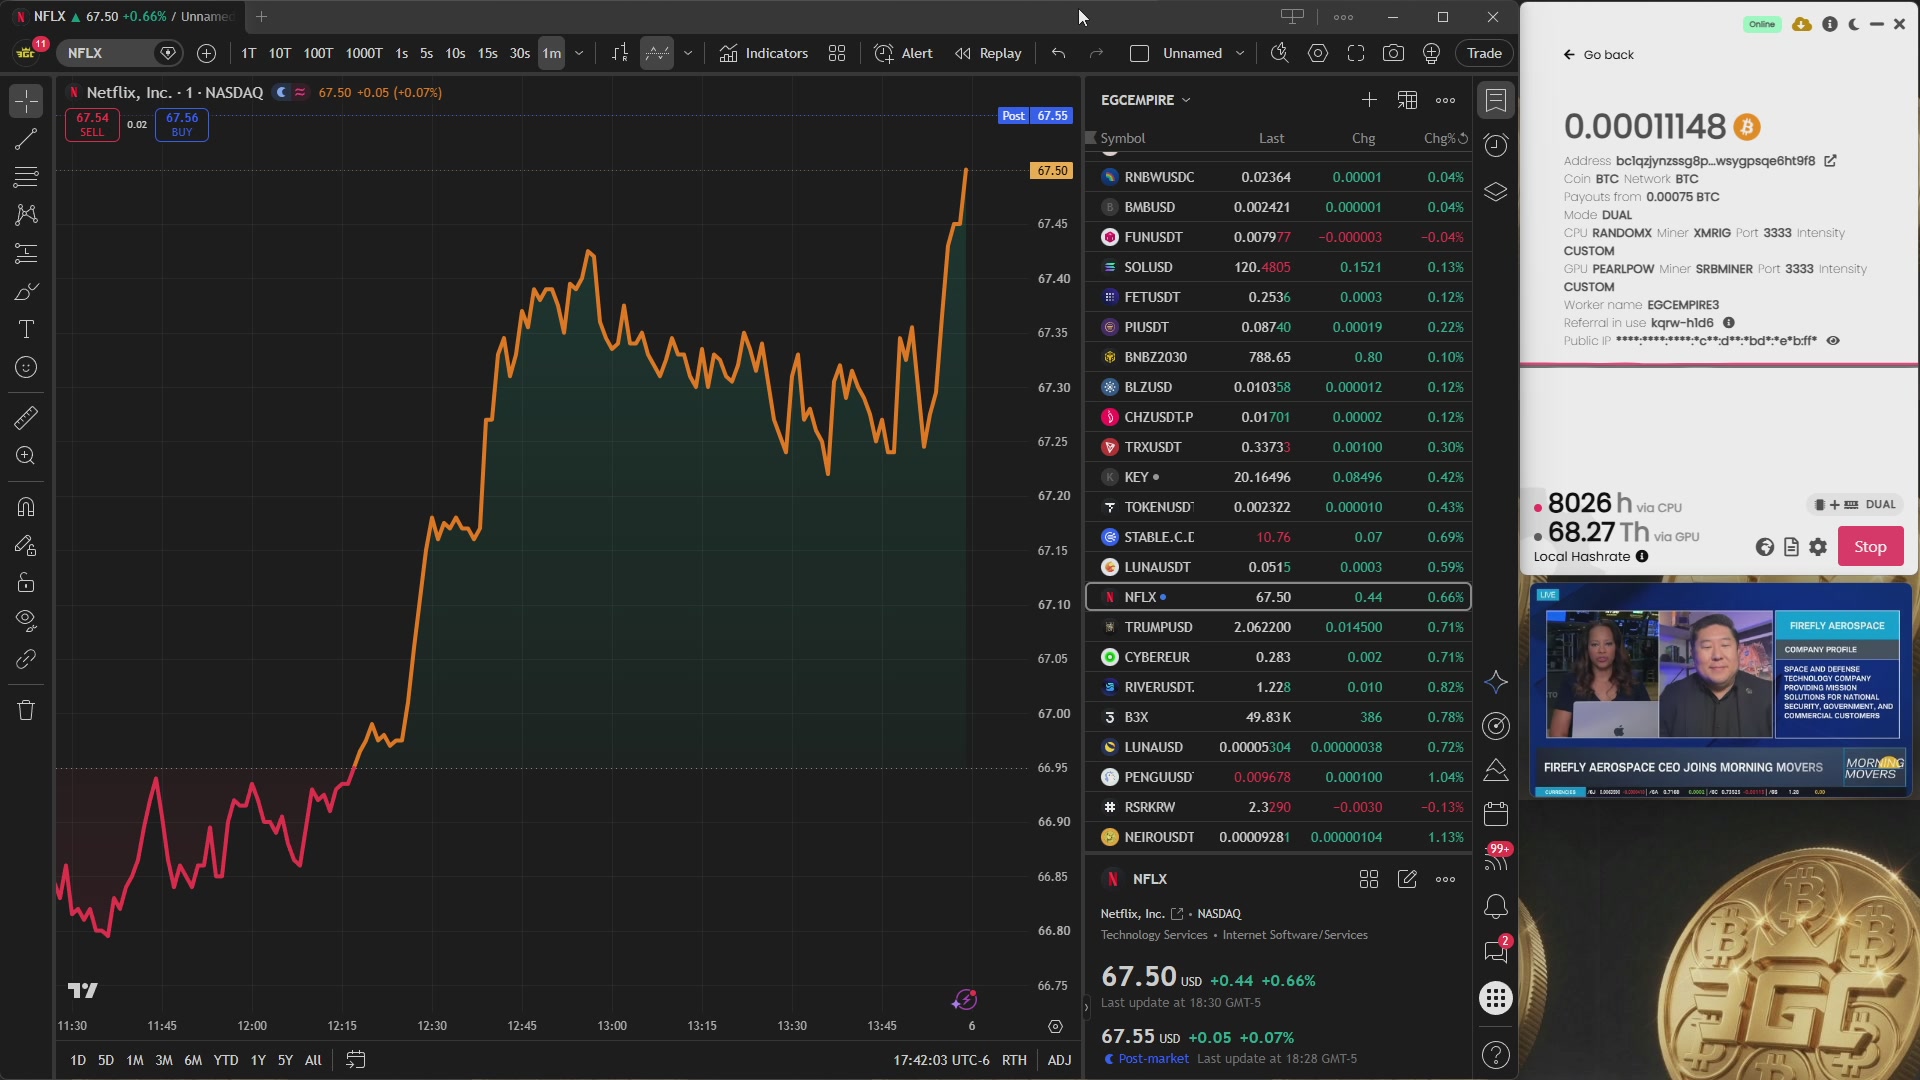
Task: Remove drawings with the trash icon
Action: [26, 710]
